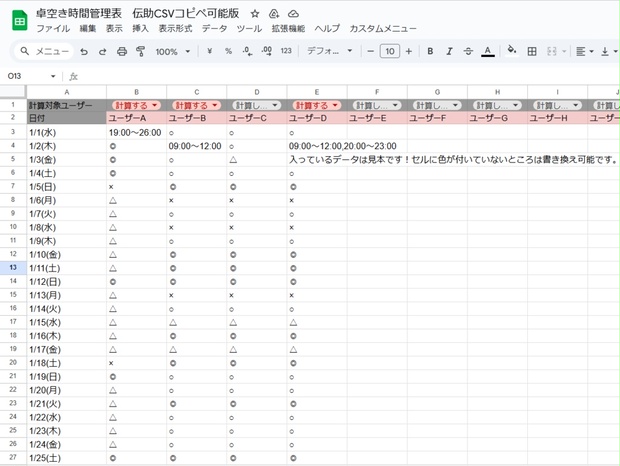Open the 拡張機能 menu
This screenshot has width=620, height=466.
pyautogui.click(x=288, y=28)
